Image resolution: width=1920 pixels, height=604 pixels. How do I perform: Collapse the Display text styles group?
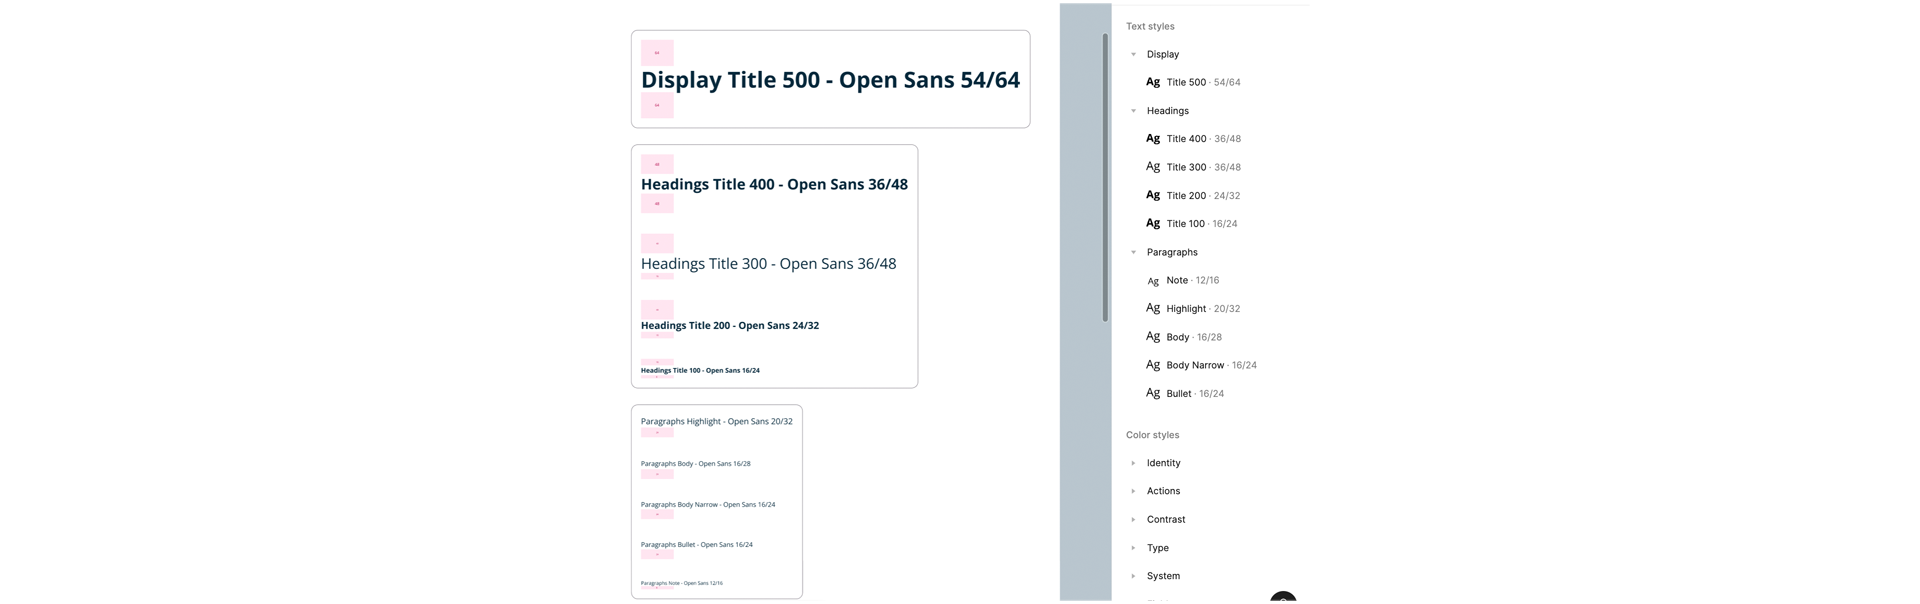coord(1133,55)
